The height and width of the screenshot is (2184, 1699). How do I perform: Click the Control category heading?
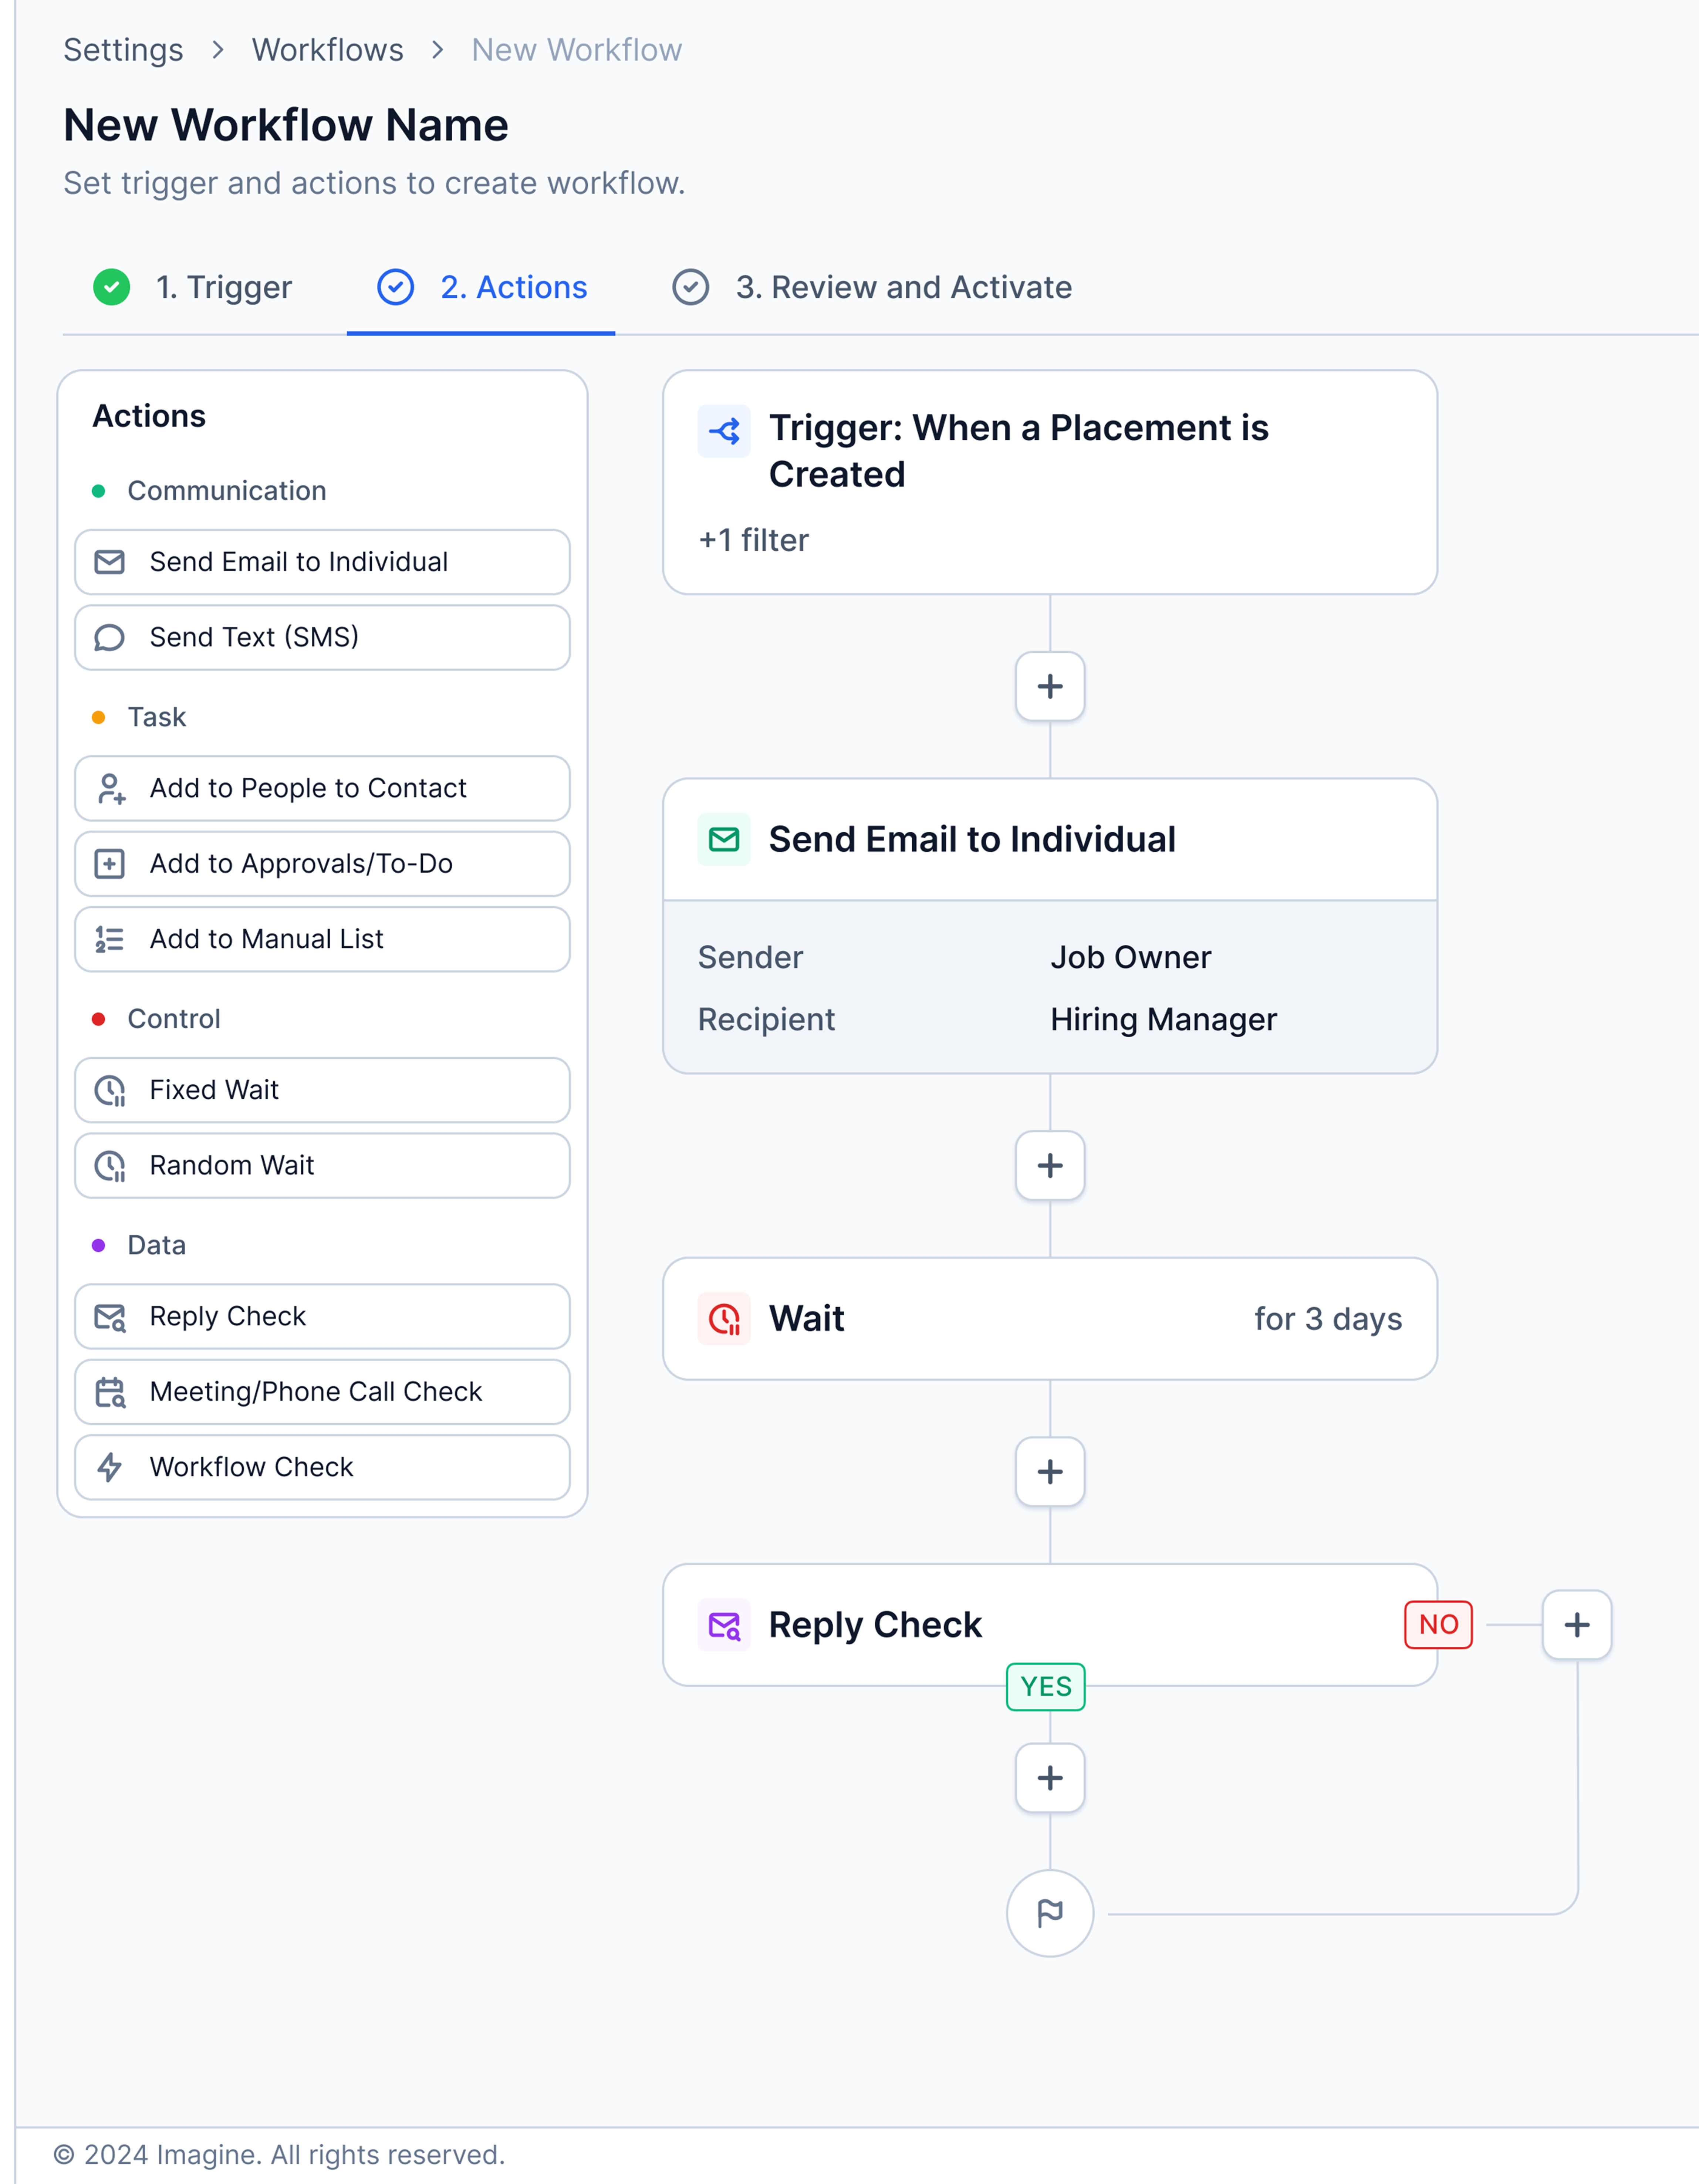[174, 1019]
